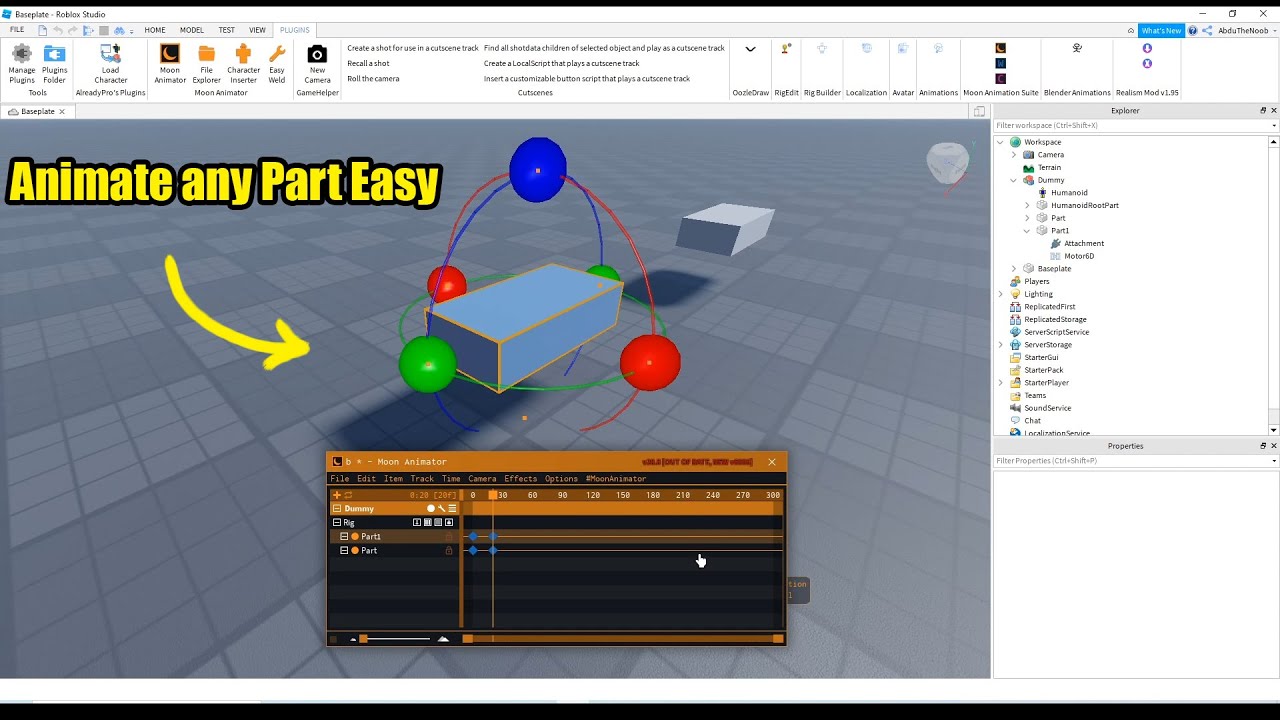Image resolution: width=1280 pixels, height=720 pixels.
Task: Toggle the lock on the Part track
Action: tap(448, 551)
